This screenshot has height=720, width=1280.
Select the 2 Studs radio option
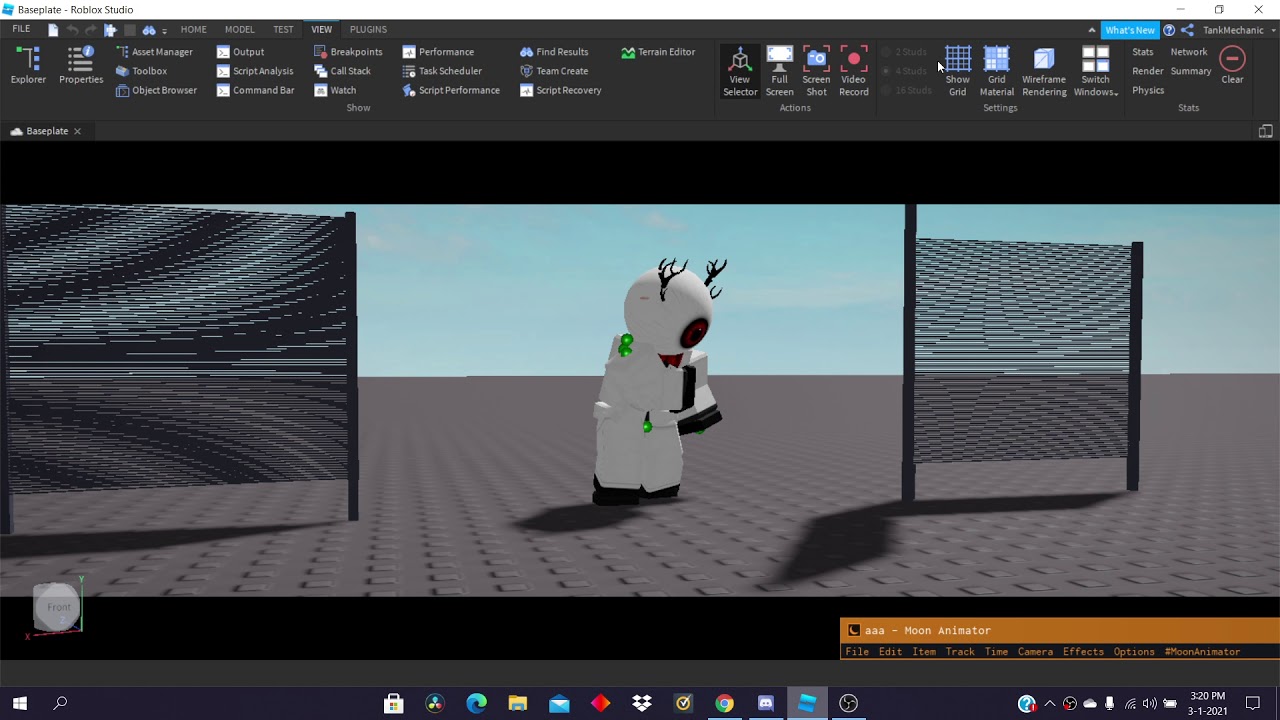point(905,52)
